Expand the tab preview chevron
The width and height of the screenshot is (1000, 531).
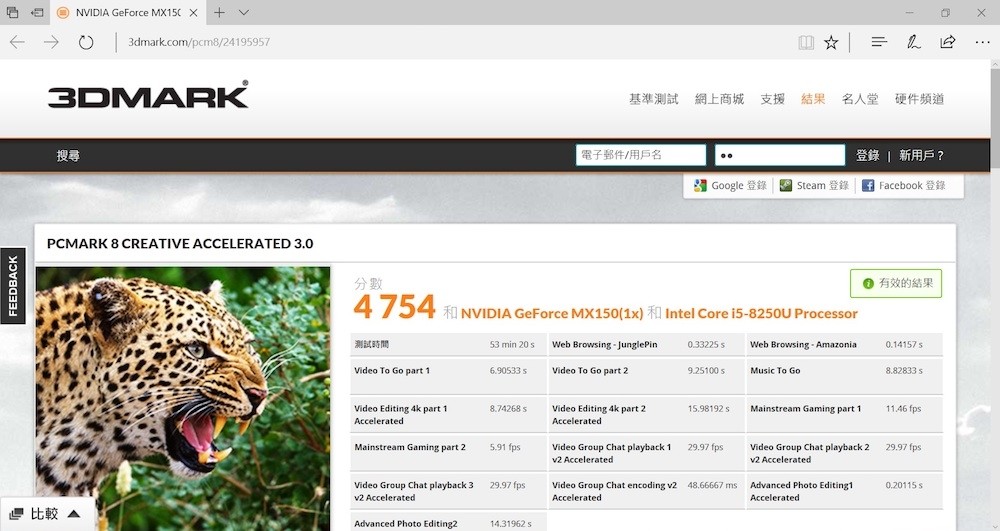tap(244, 12)
